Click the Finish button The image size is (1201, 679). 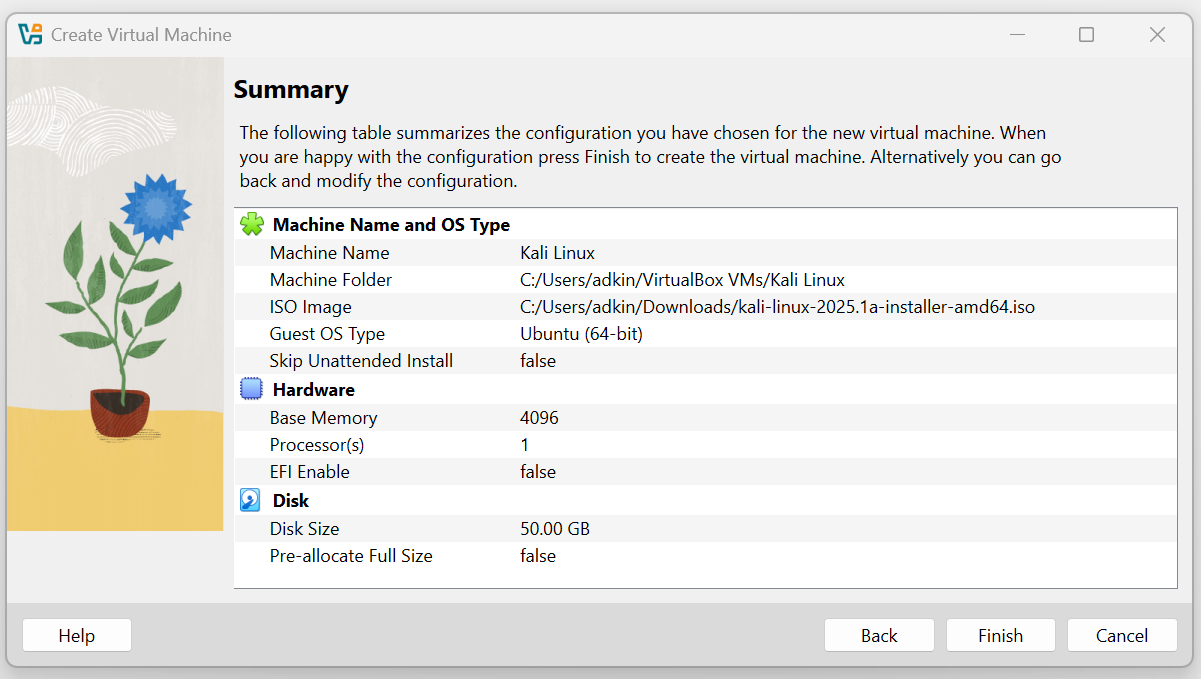pyautogui.click(x=1000, y=635)
